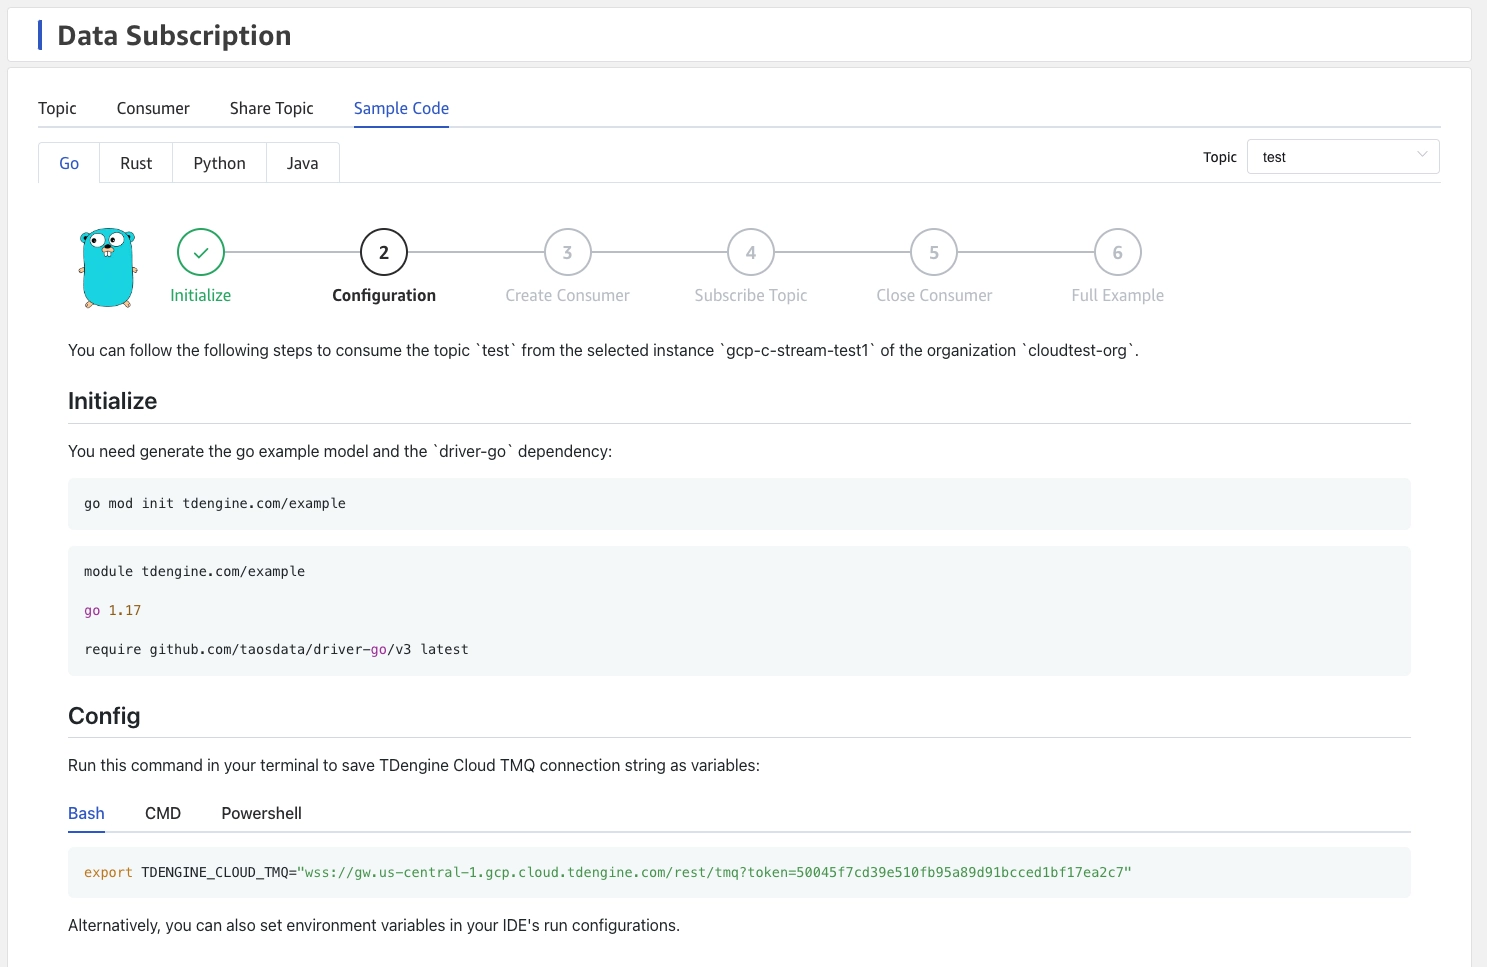Screen dimensions: 1487x967
Task: Click the 'module tdengine.com/example' code line
Action: [194, 571]
